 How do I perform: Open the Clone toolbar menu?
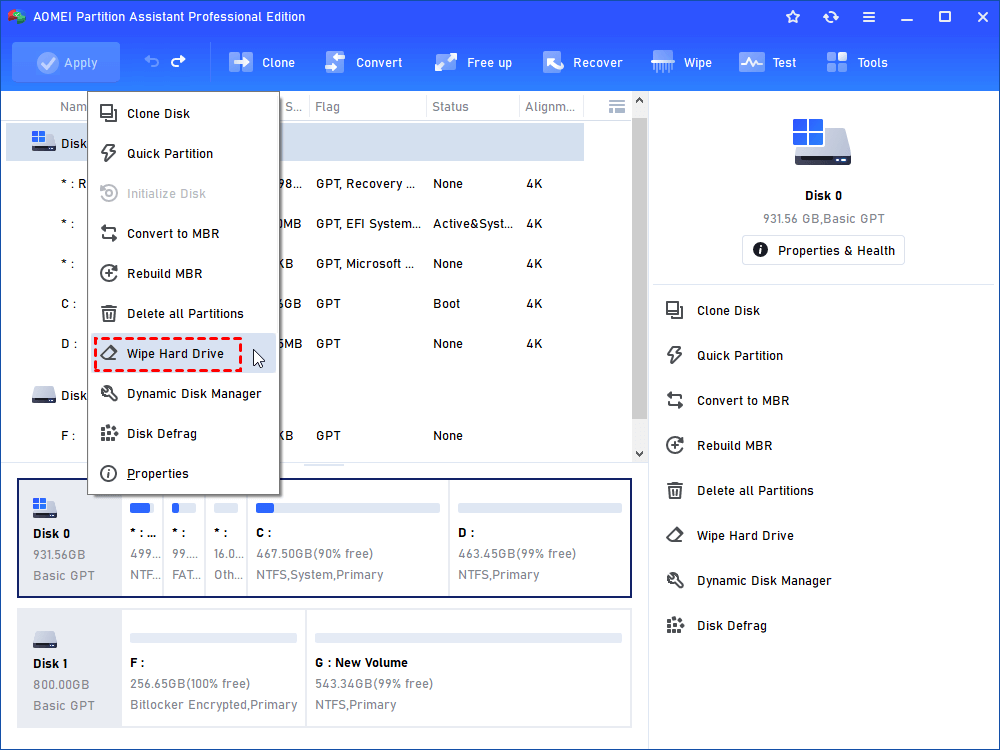(262, 62)
